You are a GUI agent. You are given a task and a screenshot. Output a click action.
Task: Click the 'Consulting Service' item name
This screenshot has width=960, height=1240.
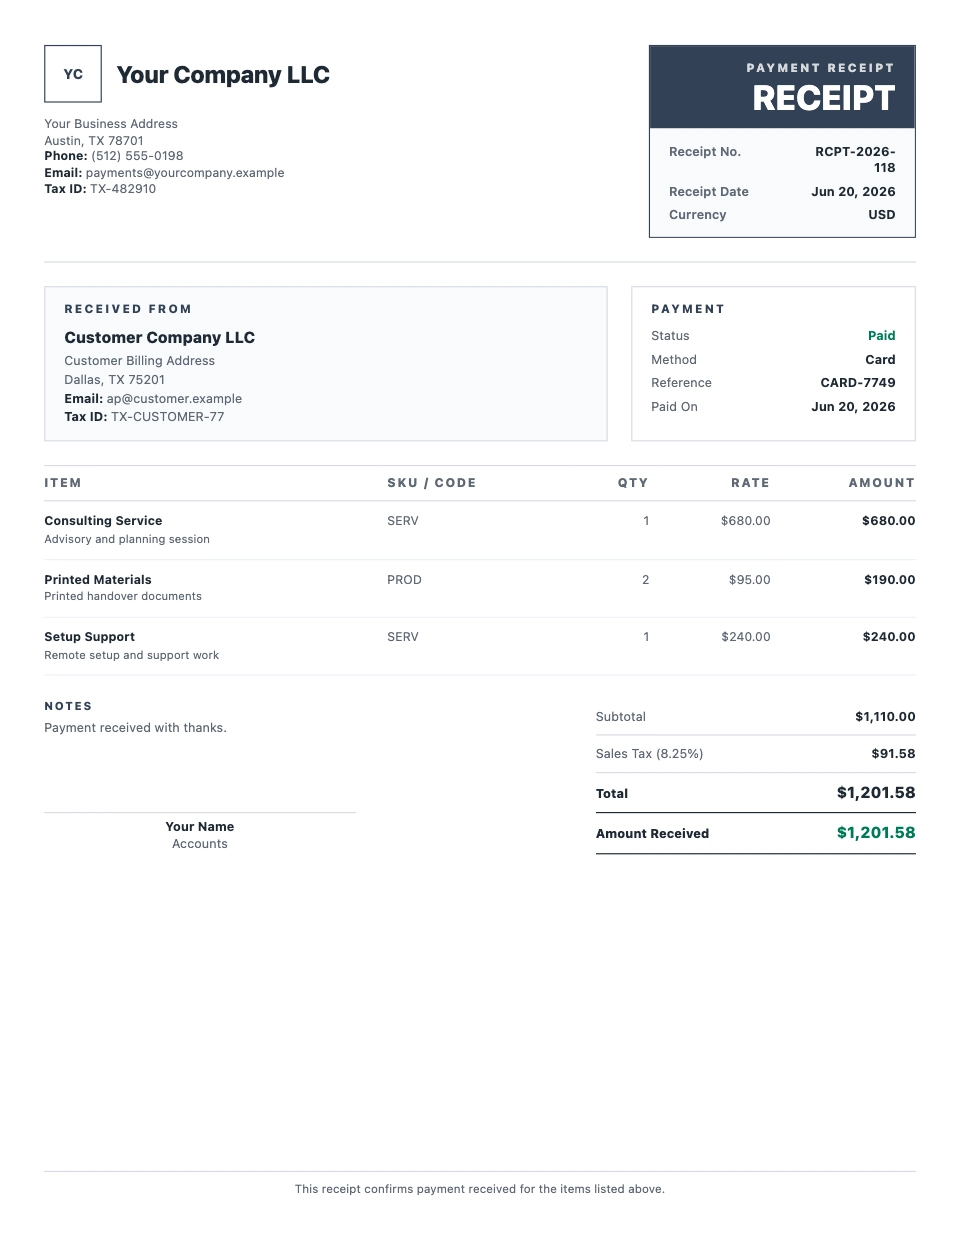[x=103, y=521]
